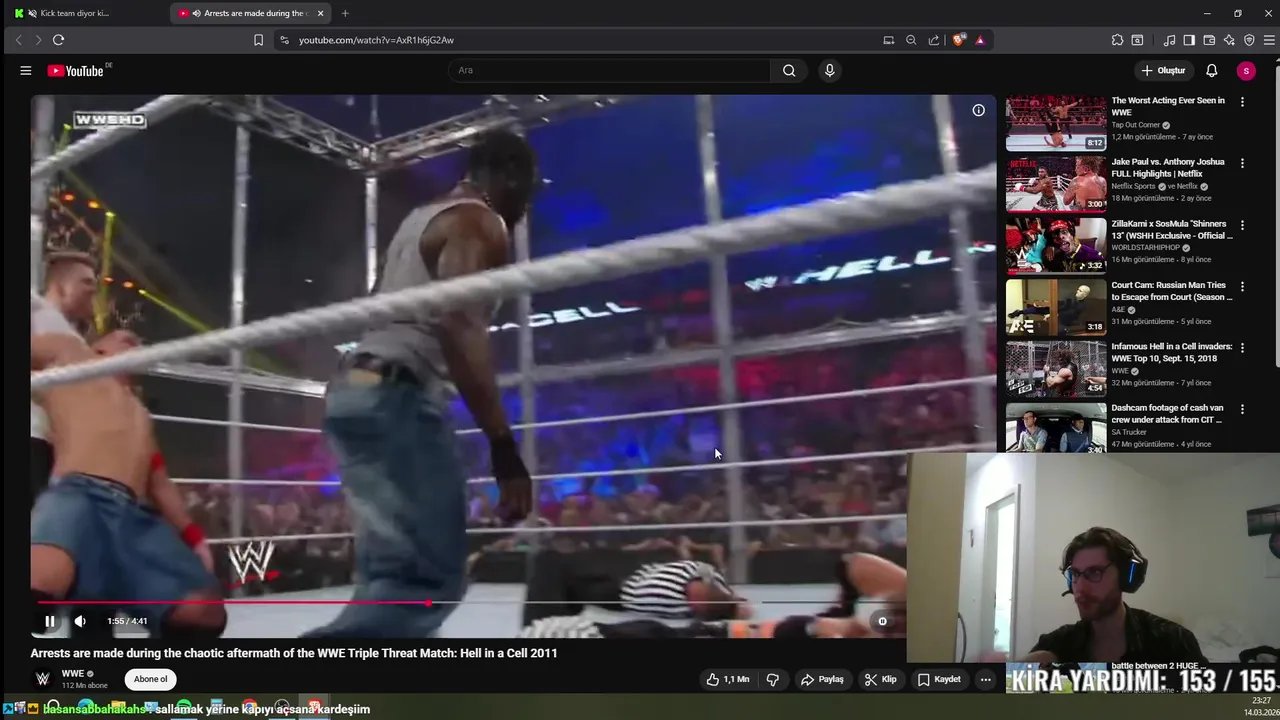Pause the playing video

click(49, 621)
